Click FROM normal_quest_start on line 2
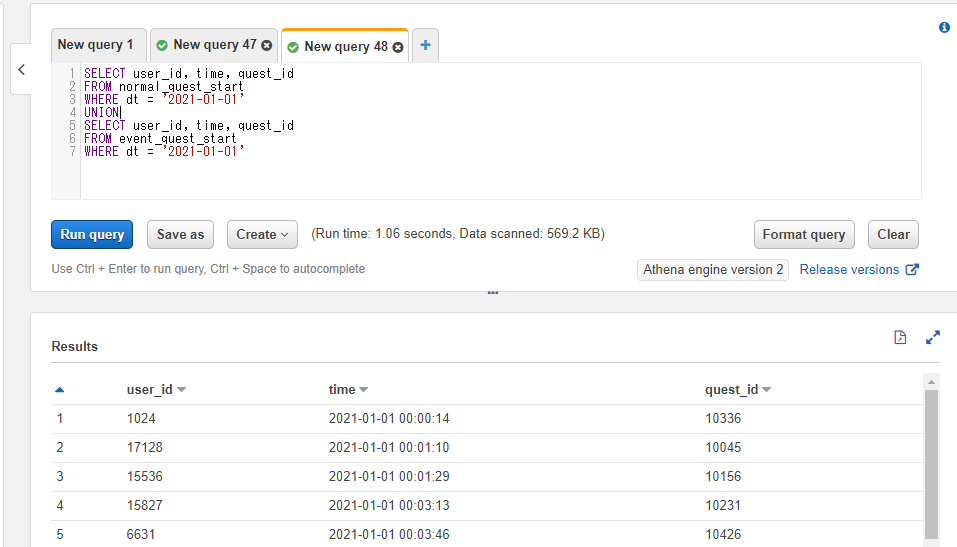This screenshot has width=957, height=547. (164, 87)
